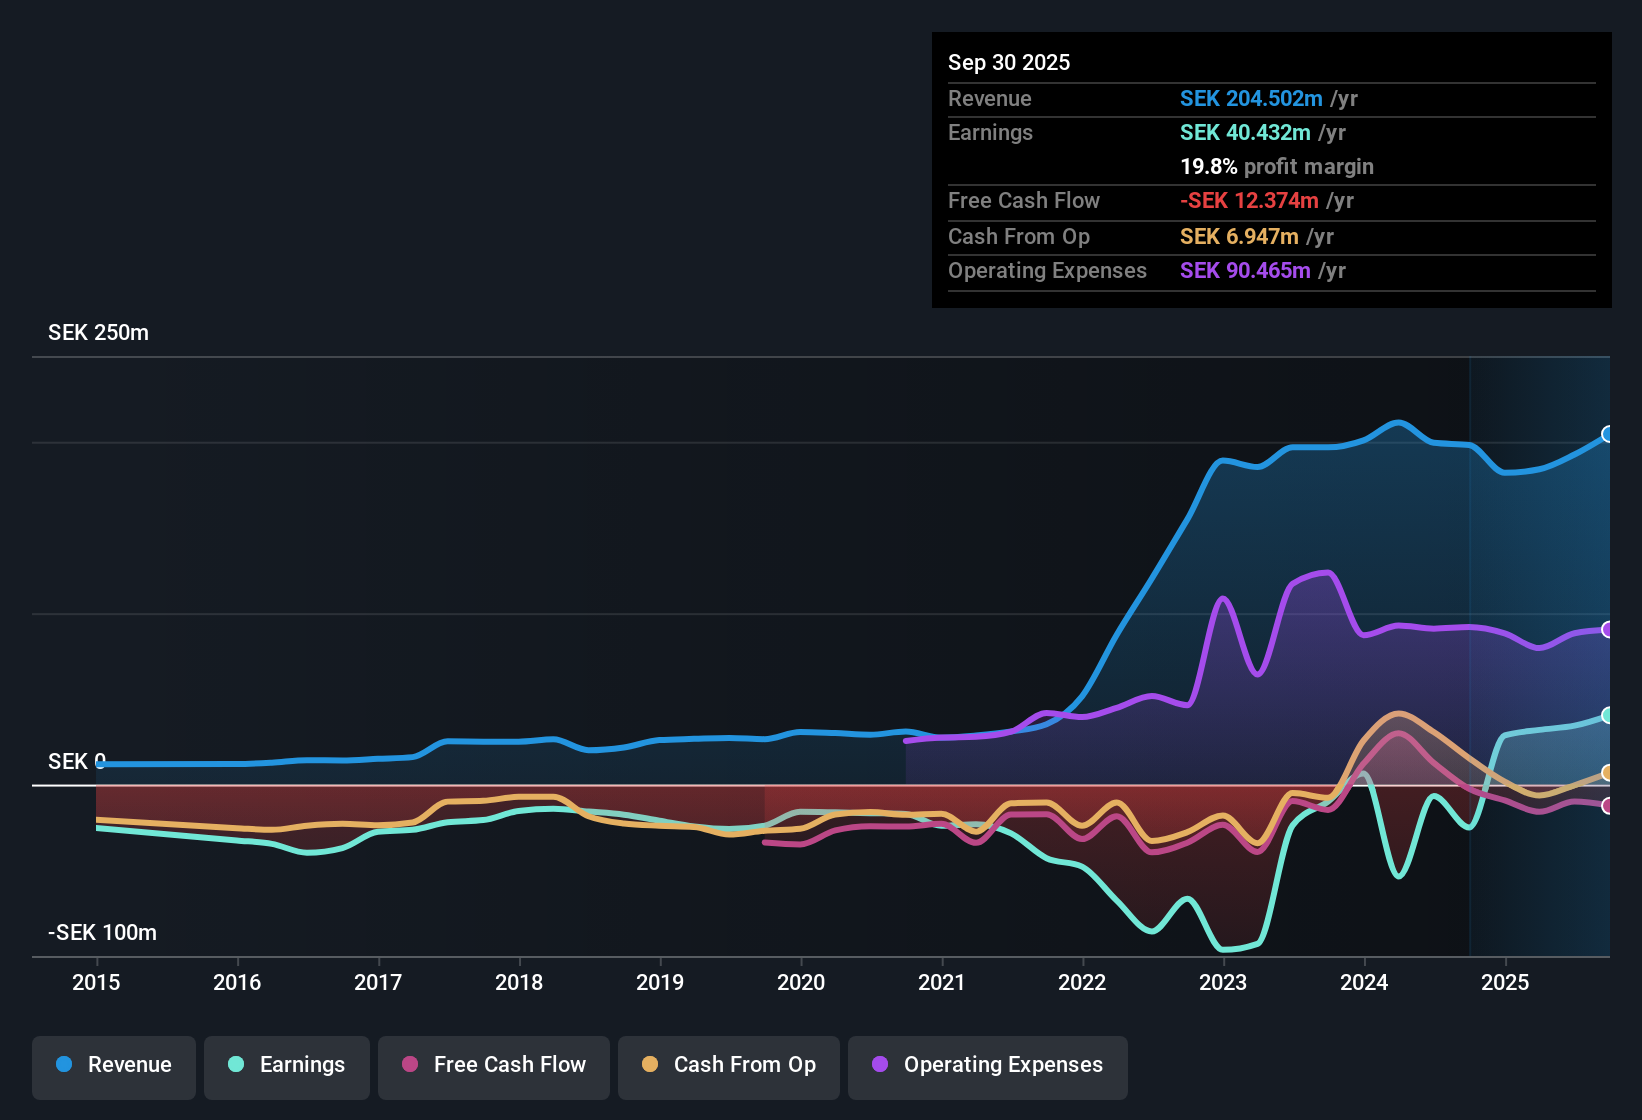Toggle the Free Cash Flow series off
Image resolution: width=1642 pixels, height=1120 pixels.
[493, 1065]
